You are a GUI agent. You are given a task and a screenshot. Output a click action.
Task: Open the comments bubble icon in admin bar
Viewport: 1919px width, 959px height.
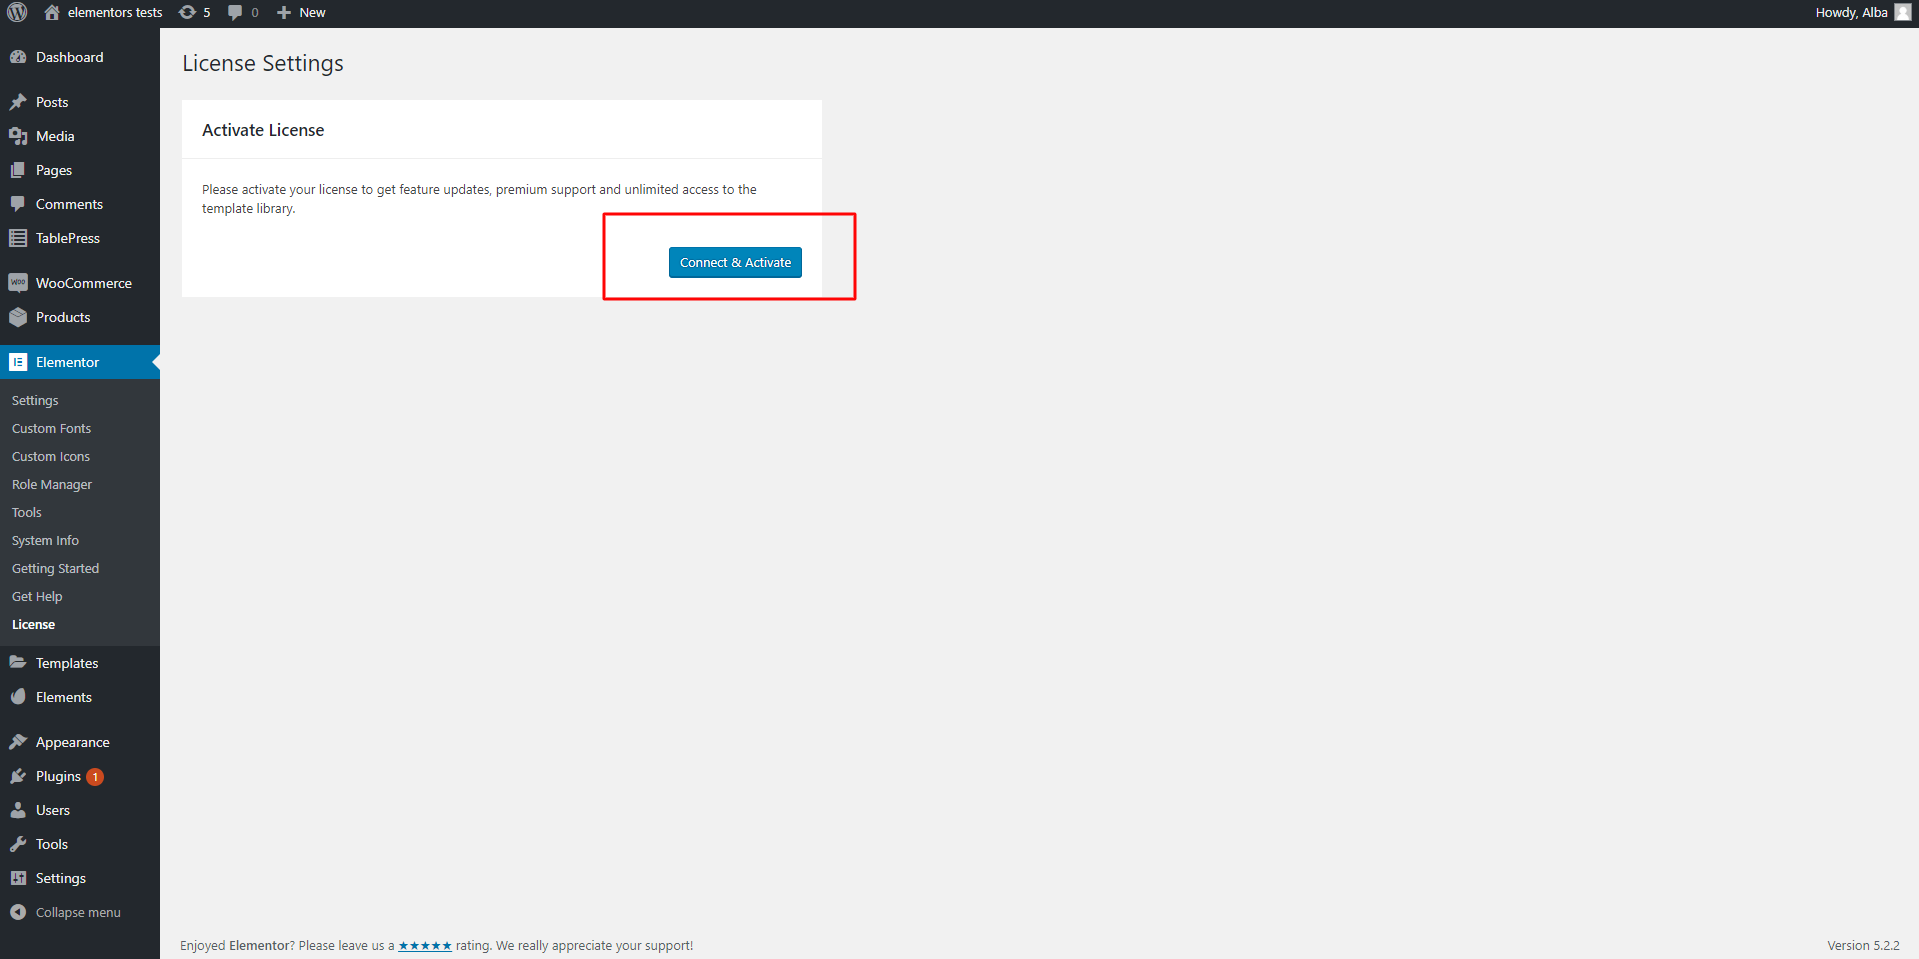[235, 12]
